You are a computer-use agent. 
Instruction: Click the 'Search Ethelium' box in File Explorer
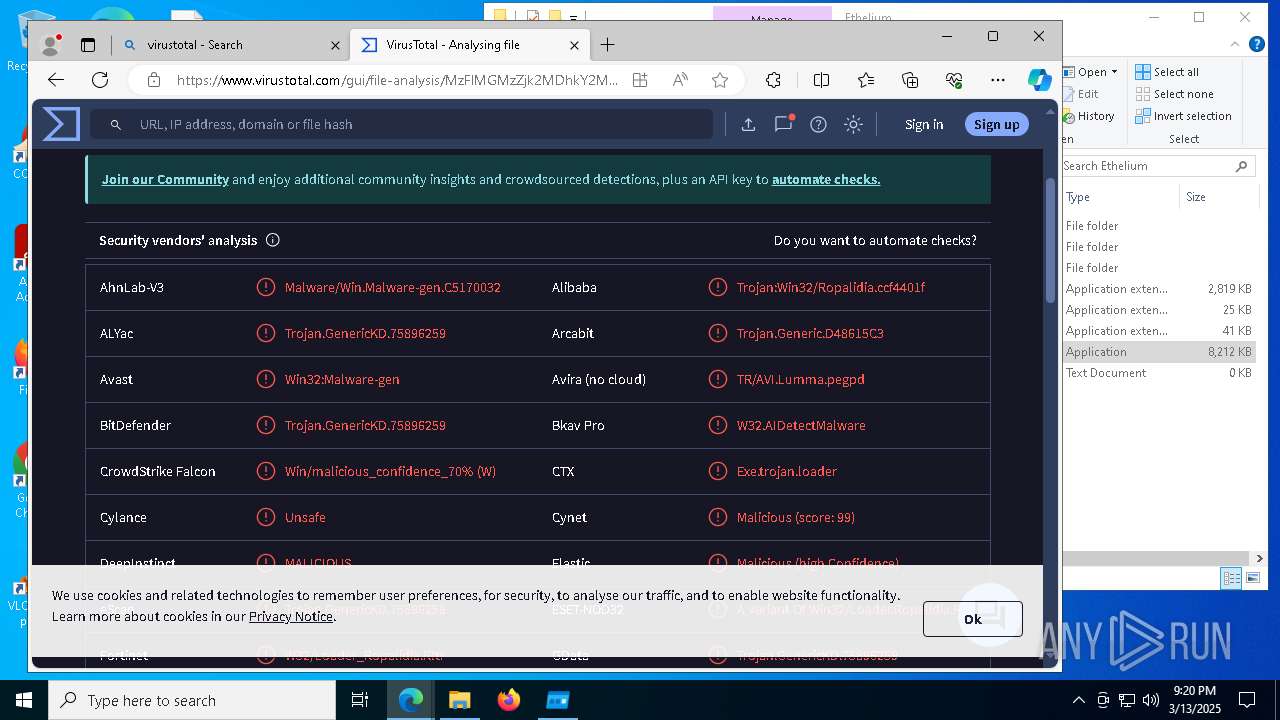pos(1157,166)
